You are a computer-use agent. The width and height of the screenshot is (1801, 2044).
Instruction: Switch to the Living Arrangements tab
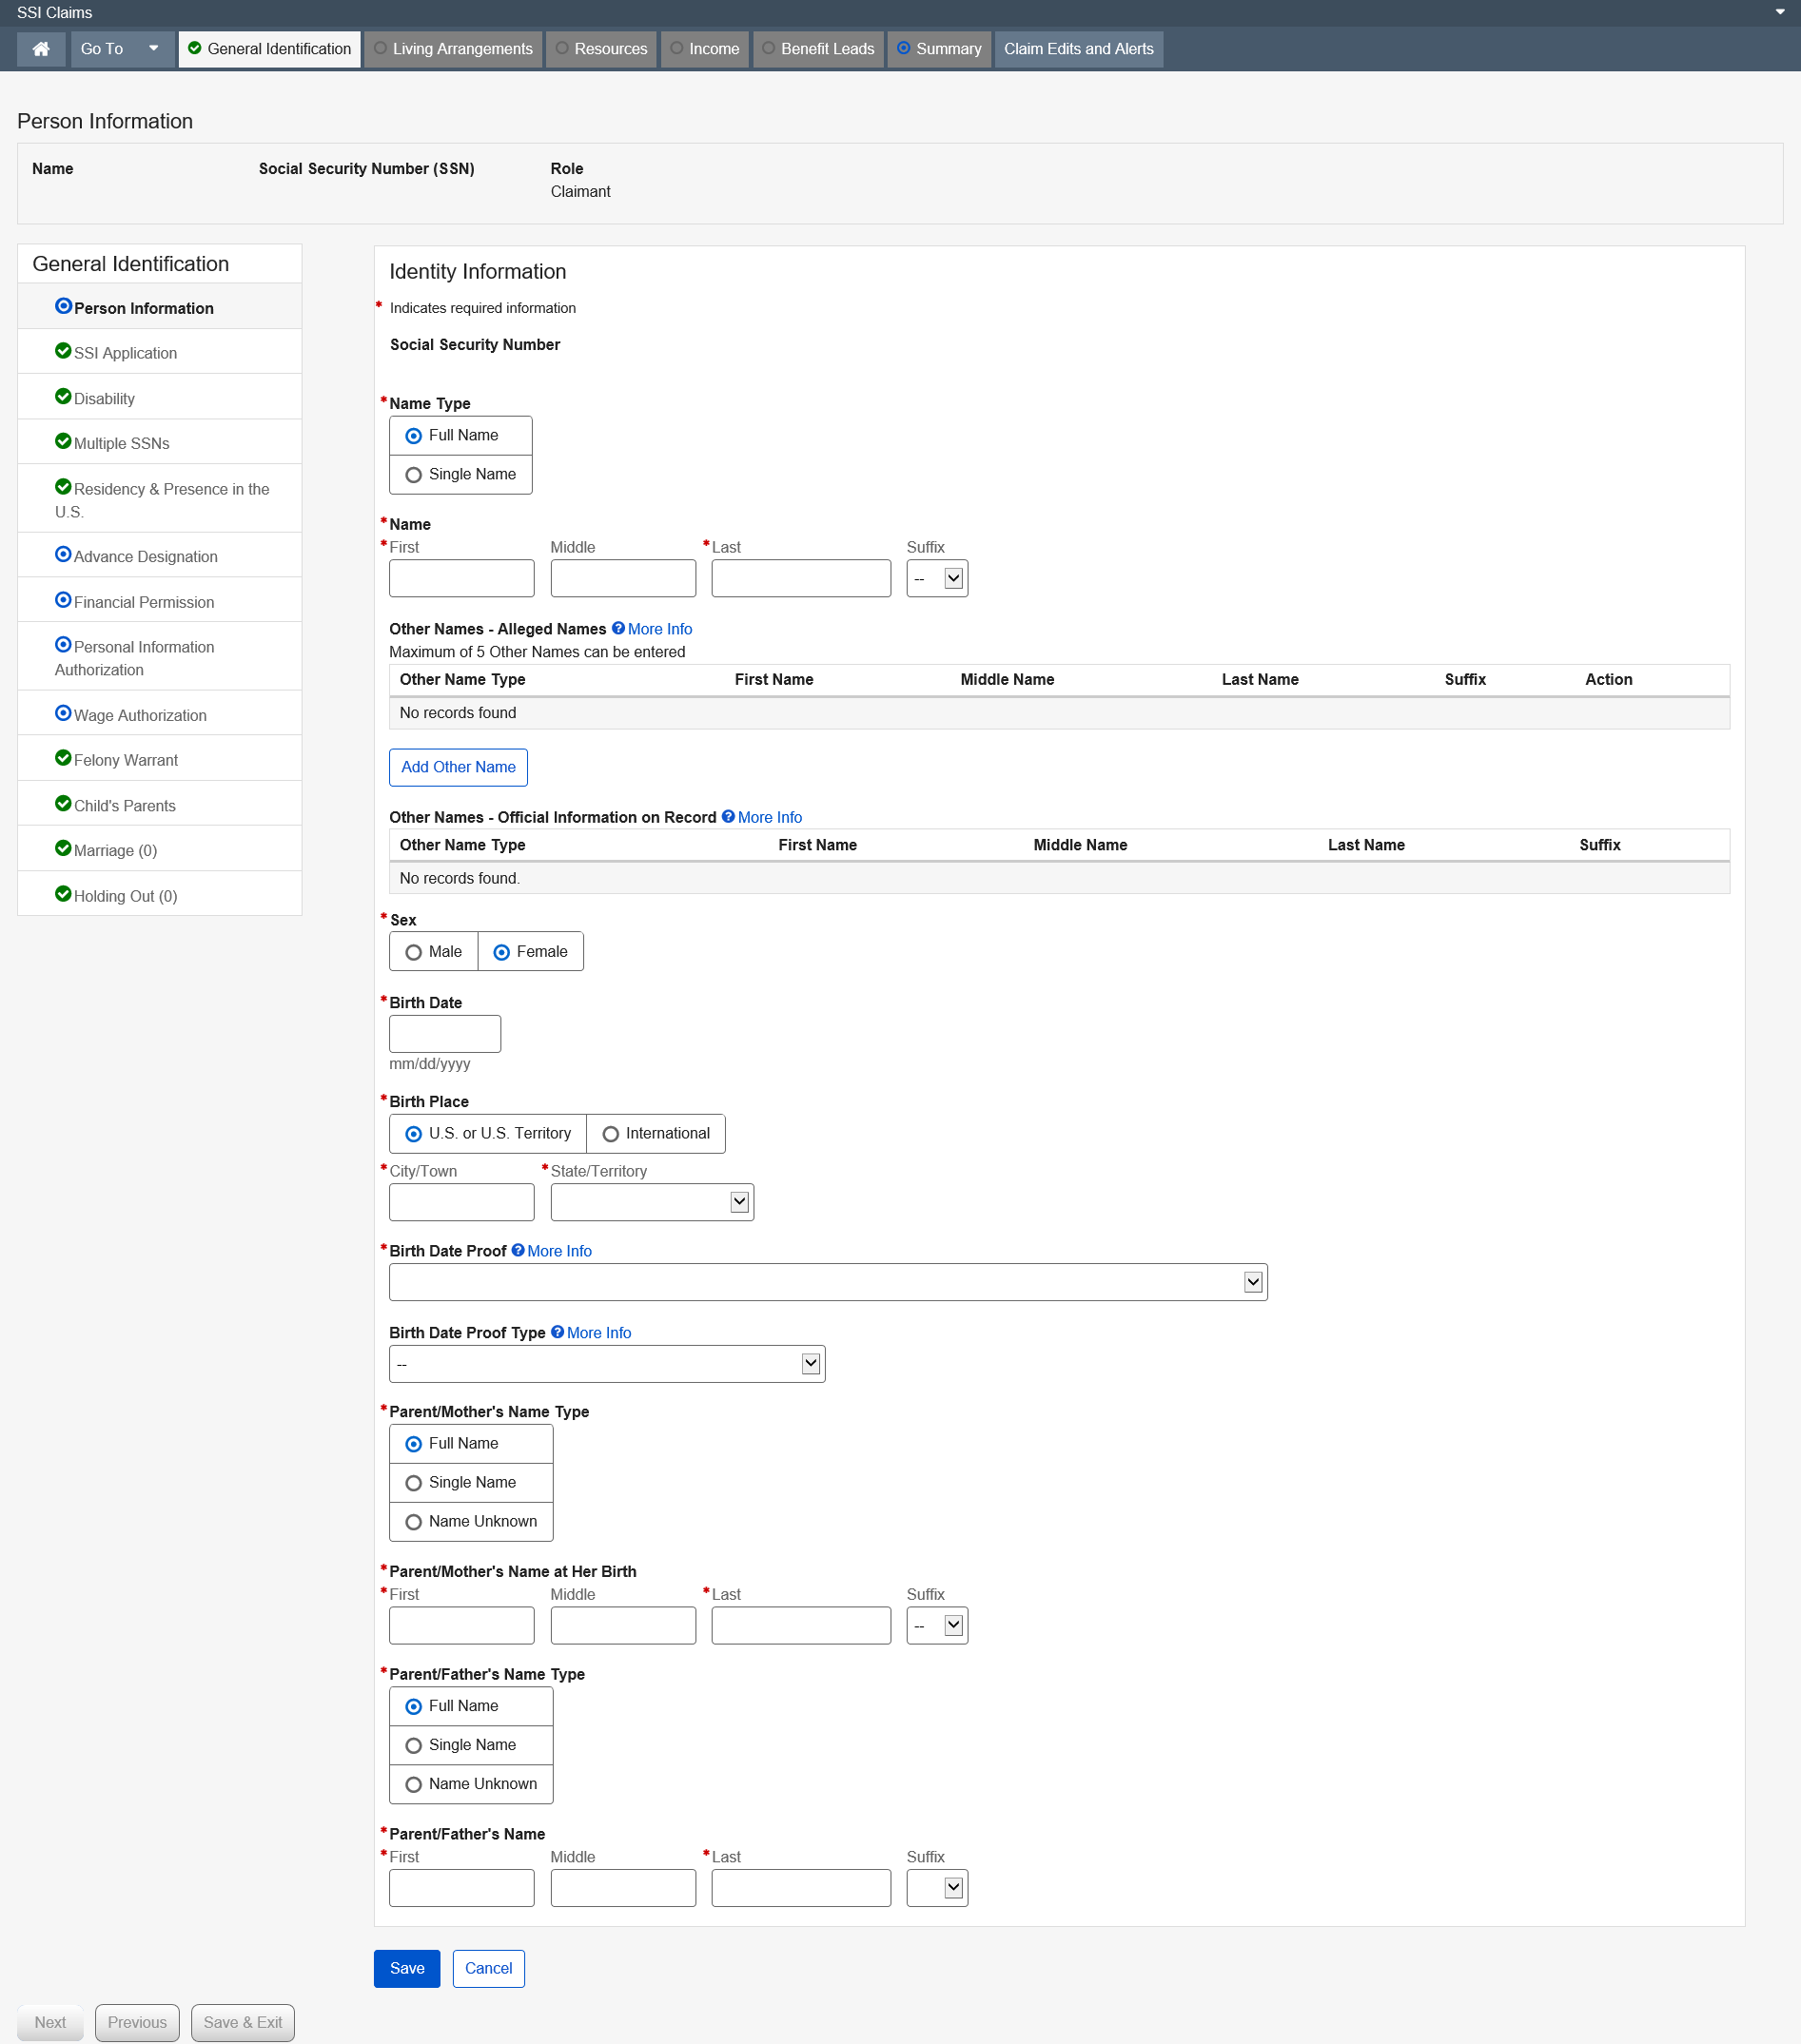click(453, 49)
